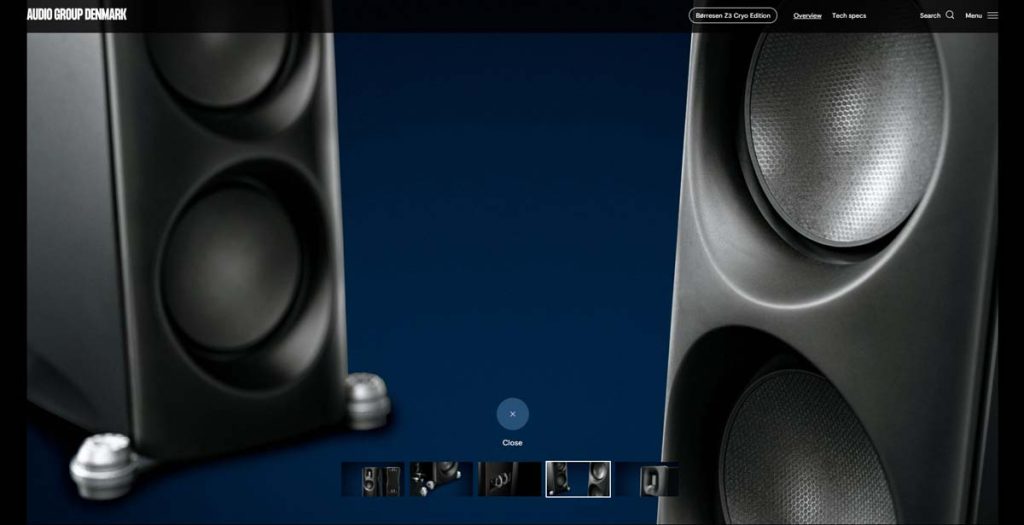Viewport: 1024px width, 525px height.
Task: Click the Menu text label
Action: pyautogui.click(x=973, y=15)
